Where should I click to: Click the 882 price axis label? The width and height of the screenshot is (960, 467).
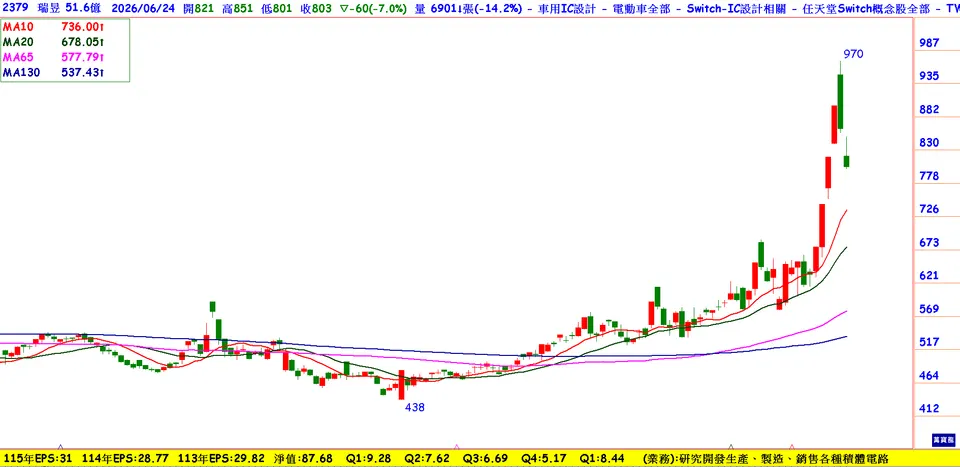click(929, 110)
